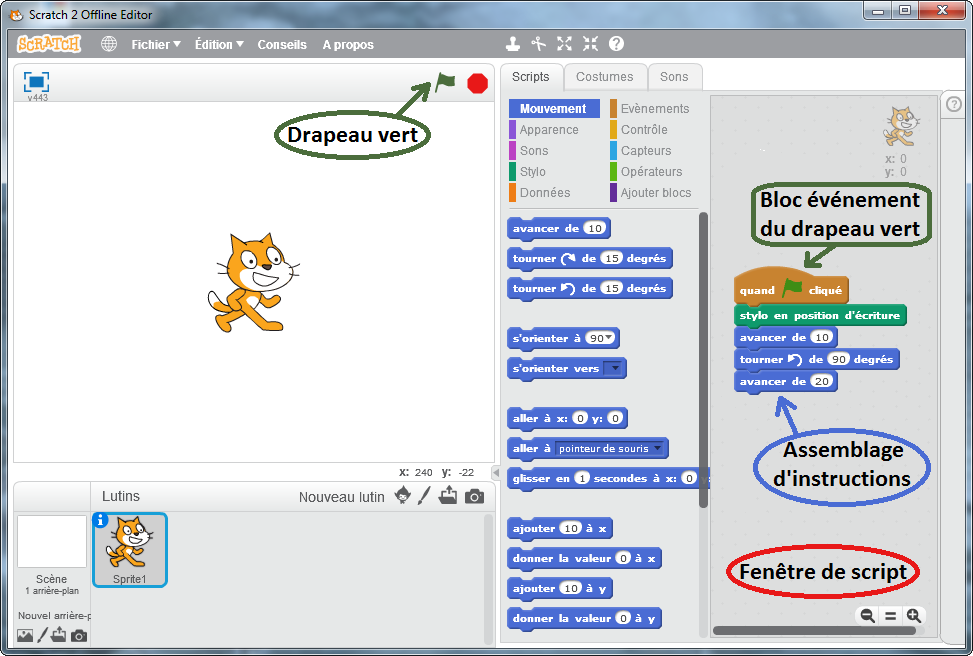Select the Duplicate stamp tool
Image resolution: width=973 pixels, height=656 pixels.
point(513,44)
